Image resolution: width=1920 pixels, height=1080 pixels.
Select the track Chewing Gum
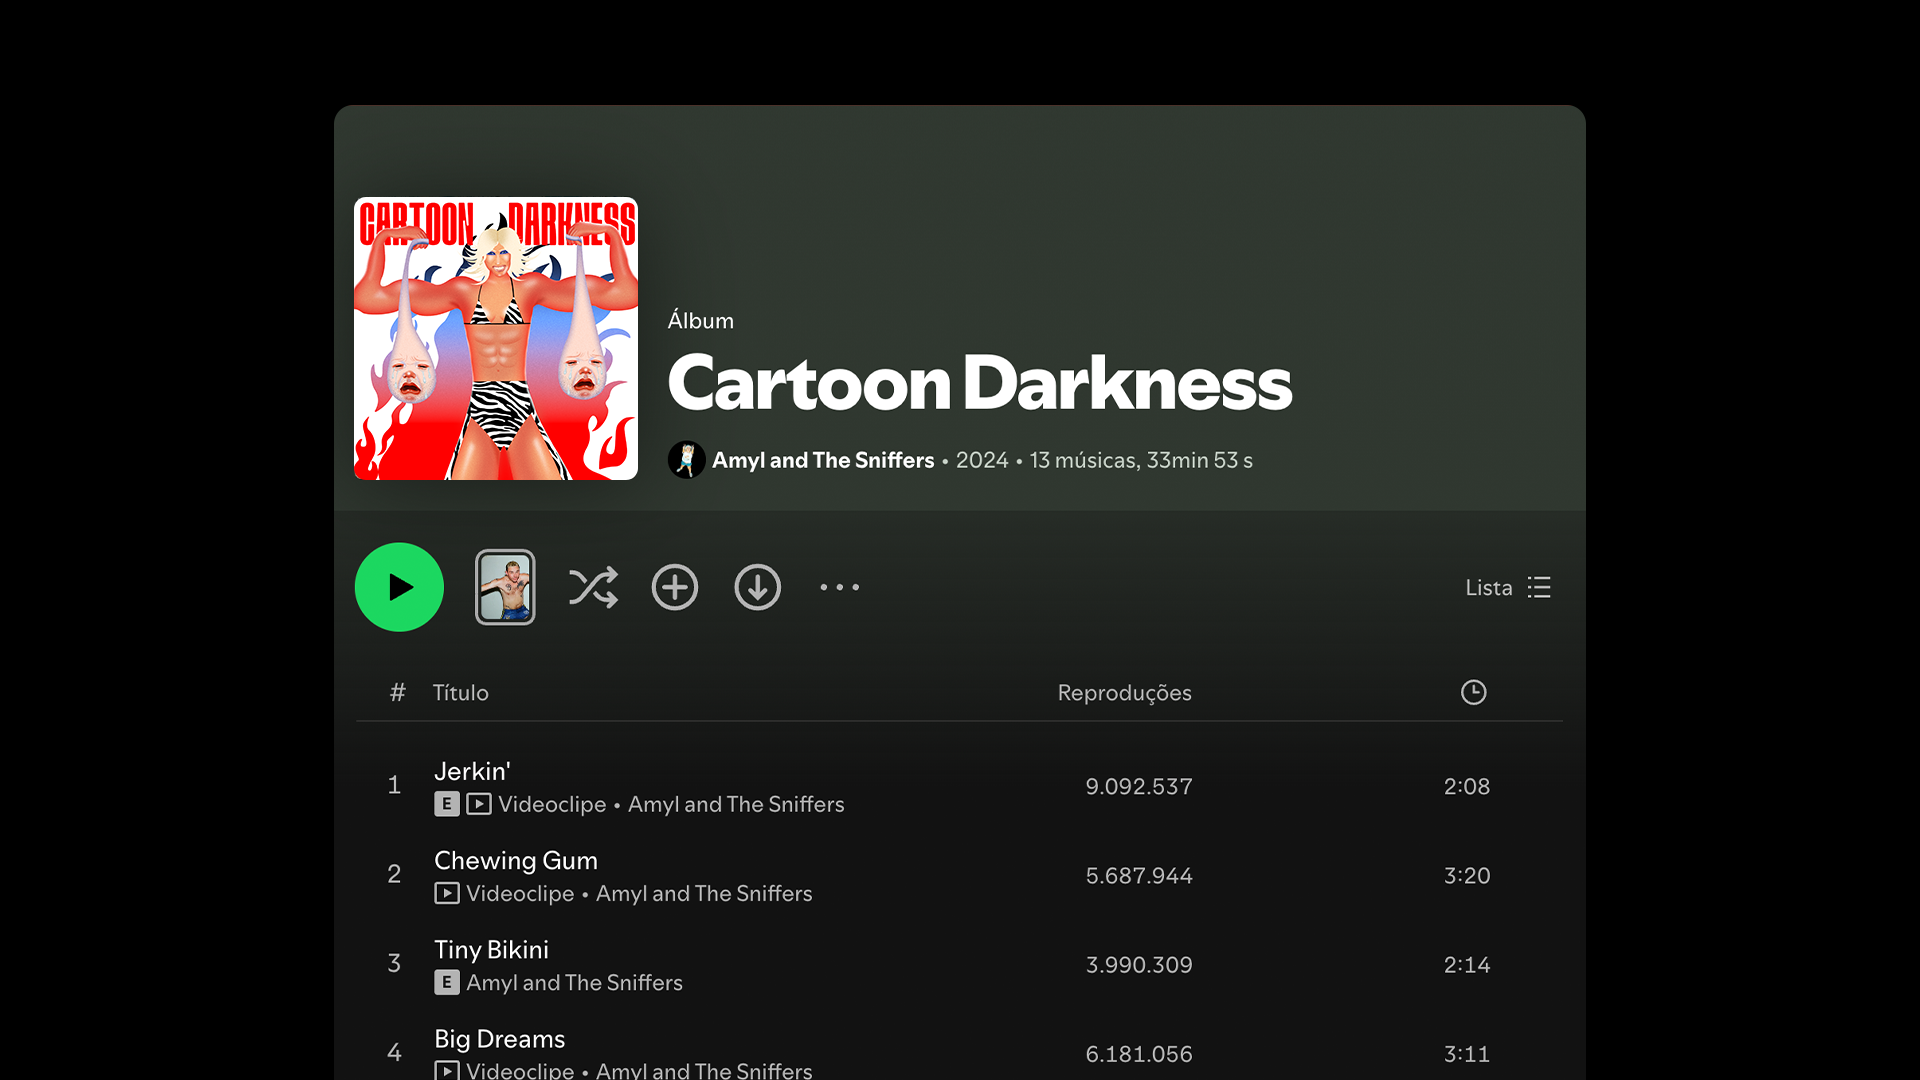516,860
